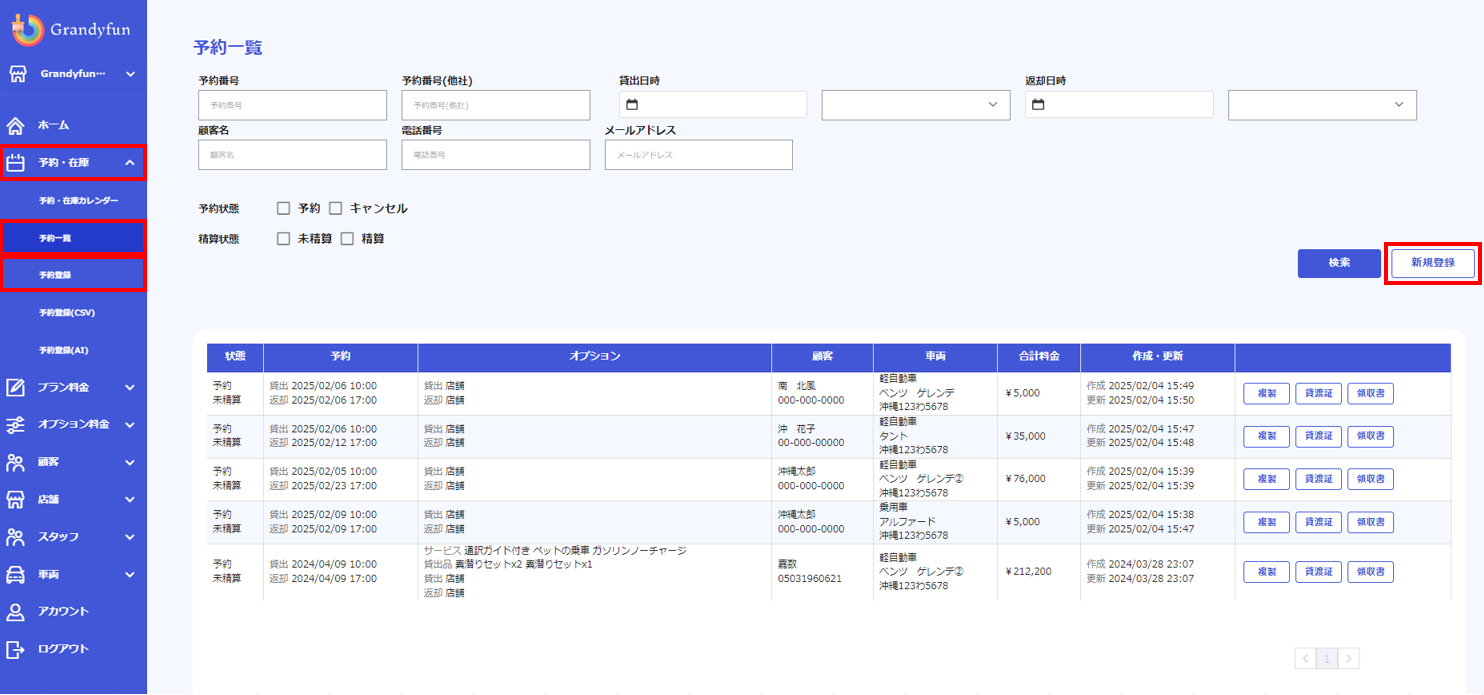Click 貸渡証 for 嘉数 reservation
This screenshot has height=695, width=1484.
click(1318, 572)
